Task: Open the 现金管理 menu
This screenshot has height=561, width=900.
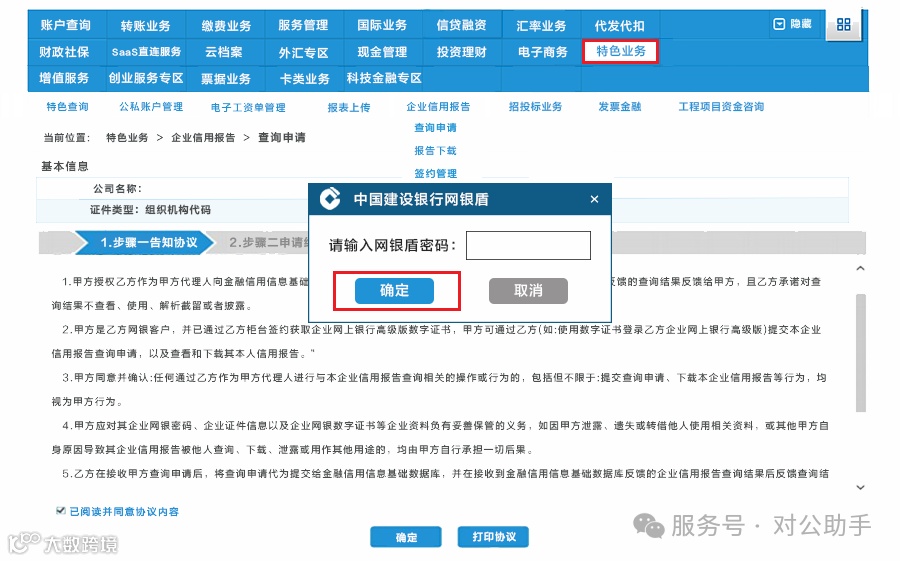Action: tap(382, 52)
